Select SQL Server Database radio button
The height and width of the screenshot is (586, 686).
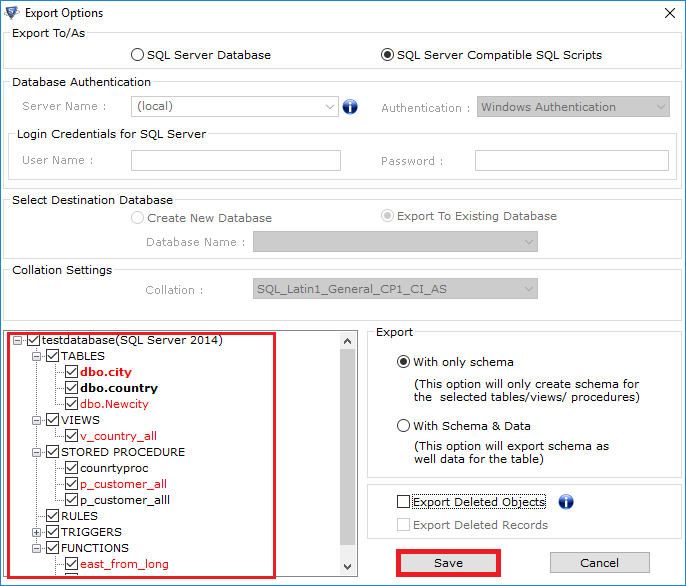pos(137,55)
